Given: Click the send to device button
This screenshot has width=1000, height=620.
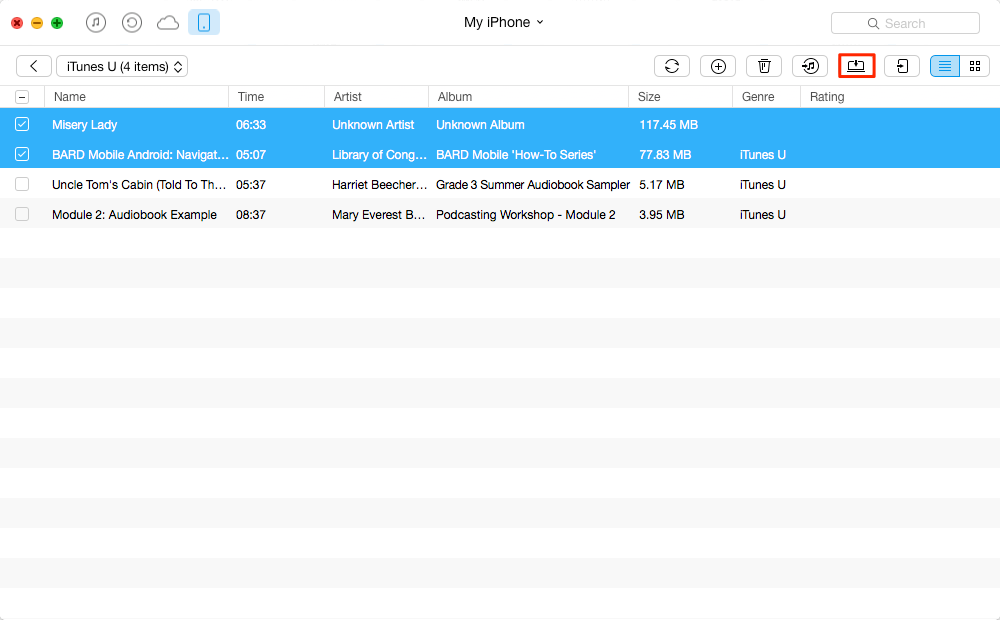Looking at the screenshot, I should coord(902,66).
